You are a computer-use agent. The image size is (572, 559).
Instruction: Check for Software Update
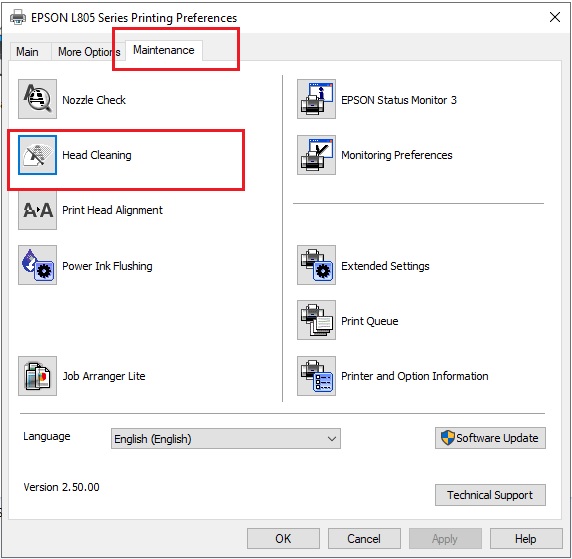[490, 438]
